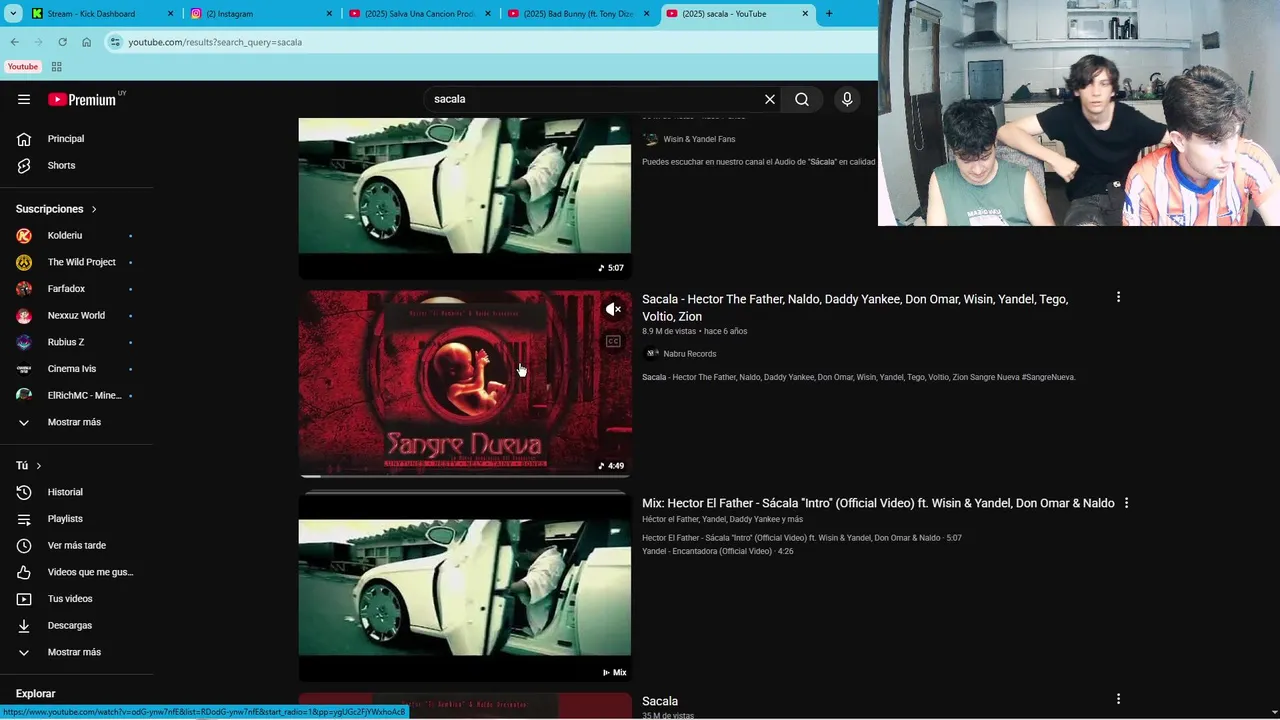This screenshot has width=1280, height=720.
Task: Switch to Stream - Kick Dashboard tab
Action: click(x=91, y=14)
